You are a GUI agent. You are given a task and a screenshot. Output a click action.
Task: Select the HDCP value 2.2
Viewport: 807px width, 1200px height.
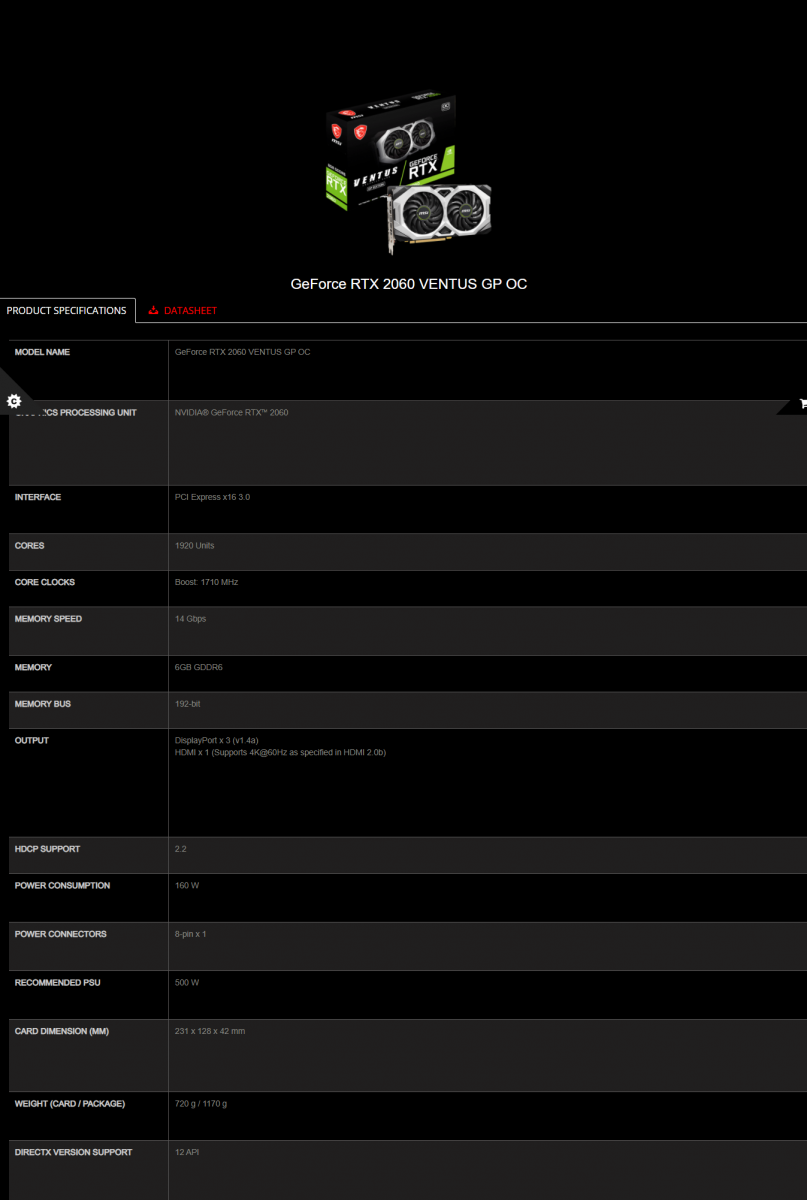pyautogui.click(x=181, y=849)
